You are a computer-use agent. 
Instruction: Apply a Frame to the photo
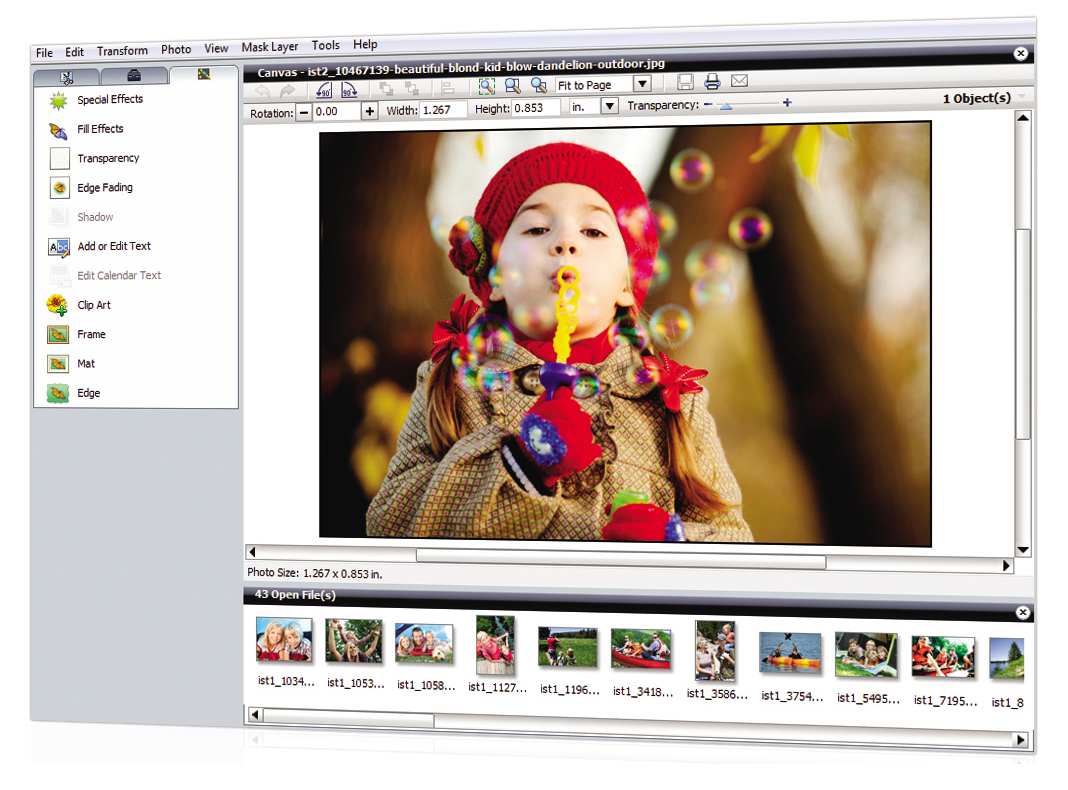click(x=90, y=335)
